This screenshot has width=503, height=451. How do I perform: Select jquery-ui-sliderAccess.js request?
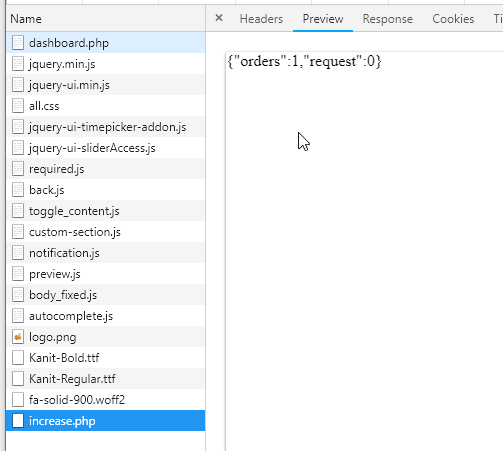(106, 148)
